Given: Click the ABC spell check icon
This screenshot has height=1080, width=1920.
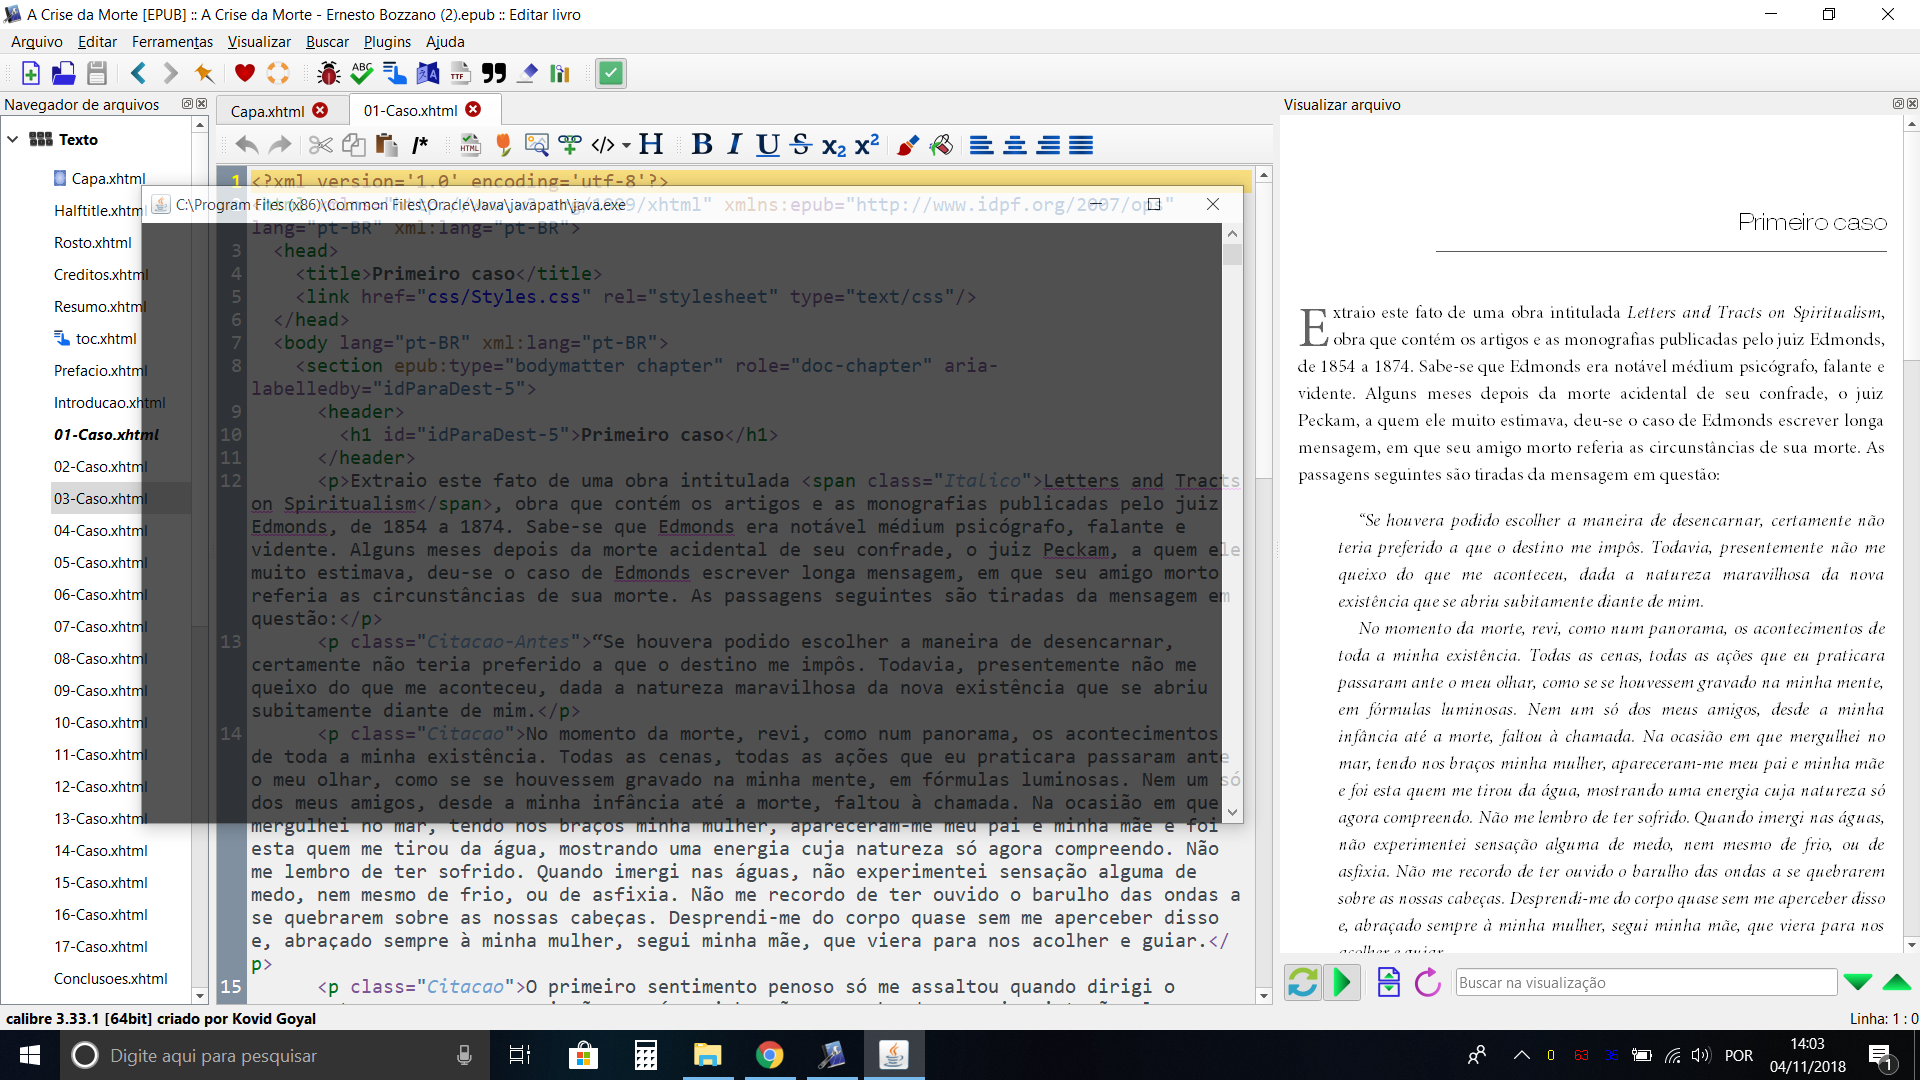Looking at the screenshot, I should coord(362,73).
